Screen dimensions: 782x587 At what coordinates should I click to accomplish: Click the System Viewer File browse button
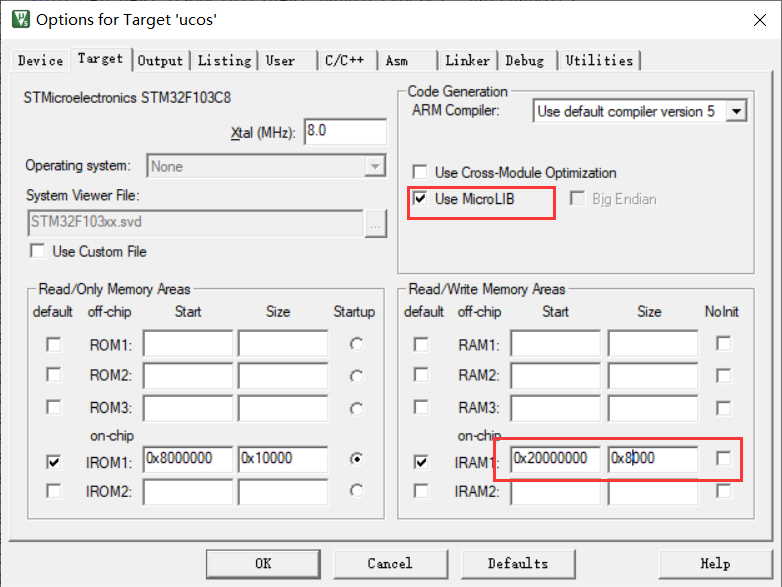[x=376, y=223]
